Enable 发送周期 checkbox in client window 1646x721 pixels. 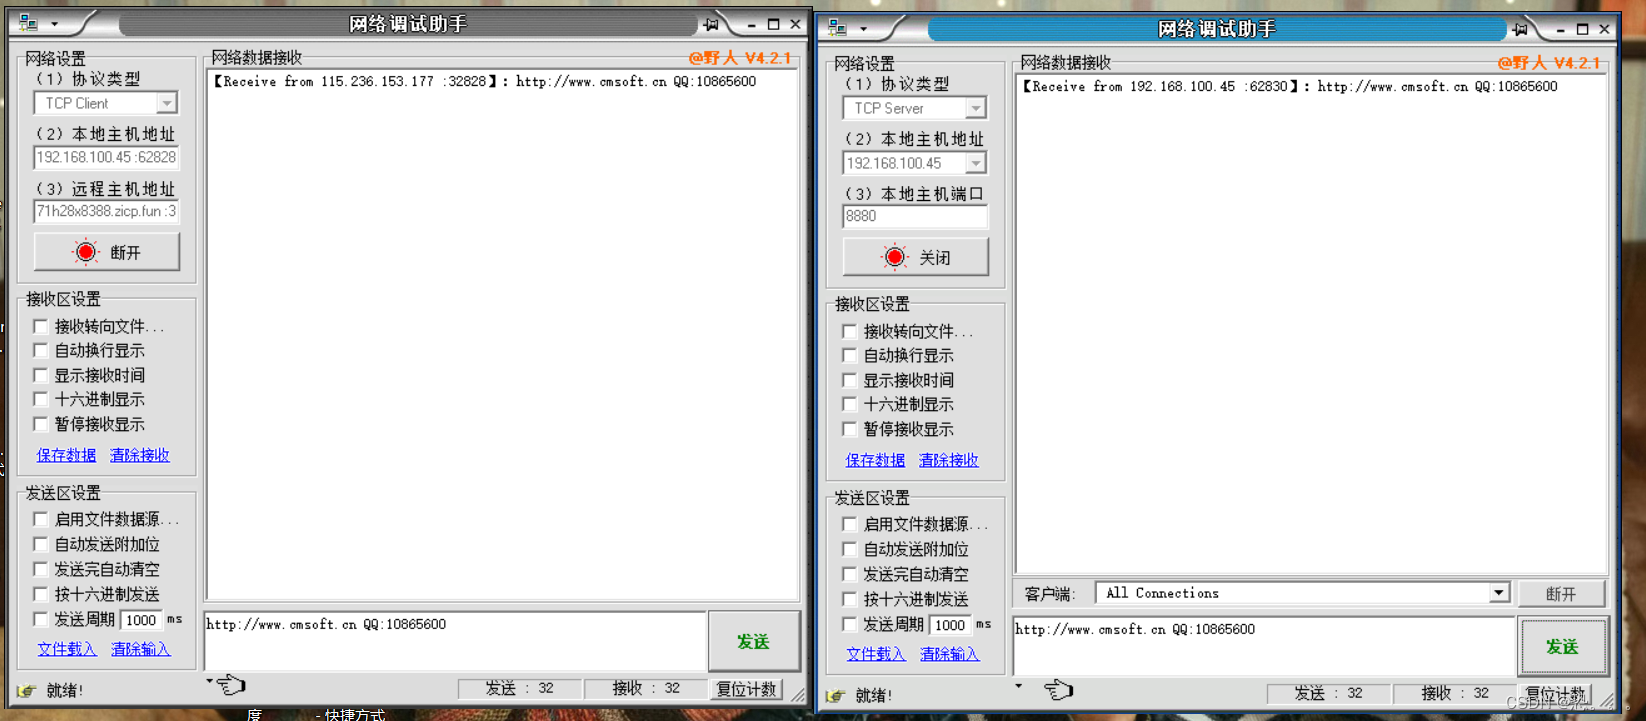pyautogui.click(x=41, y=619)
